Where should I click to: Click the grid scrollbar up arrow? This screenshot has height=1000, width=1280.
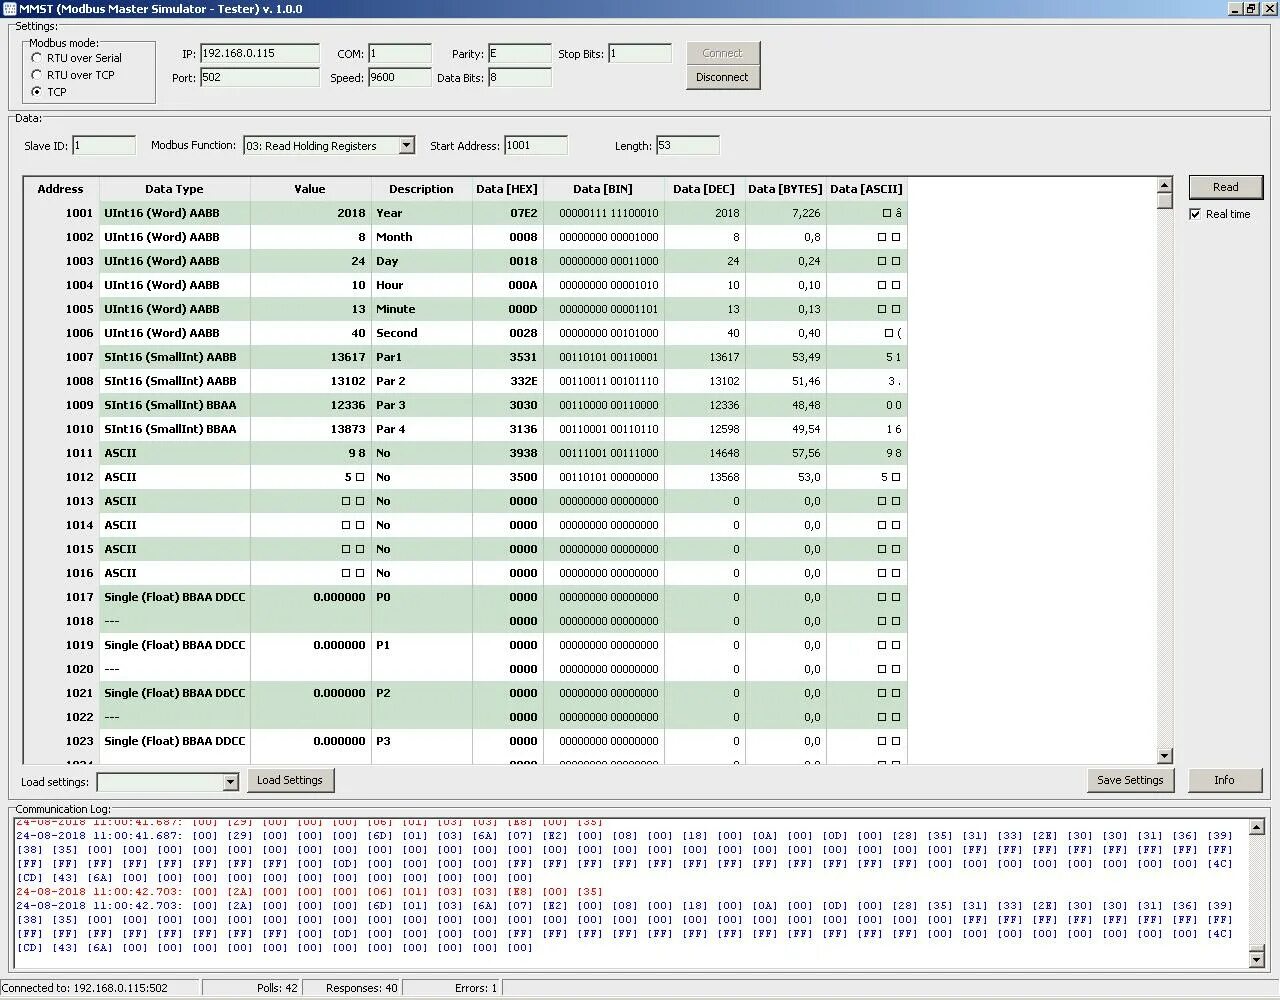(x=1164, y=183)
